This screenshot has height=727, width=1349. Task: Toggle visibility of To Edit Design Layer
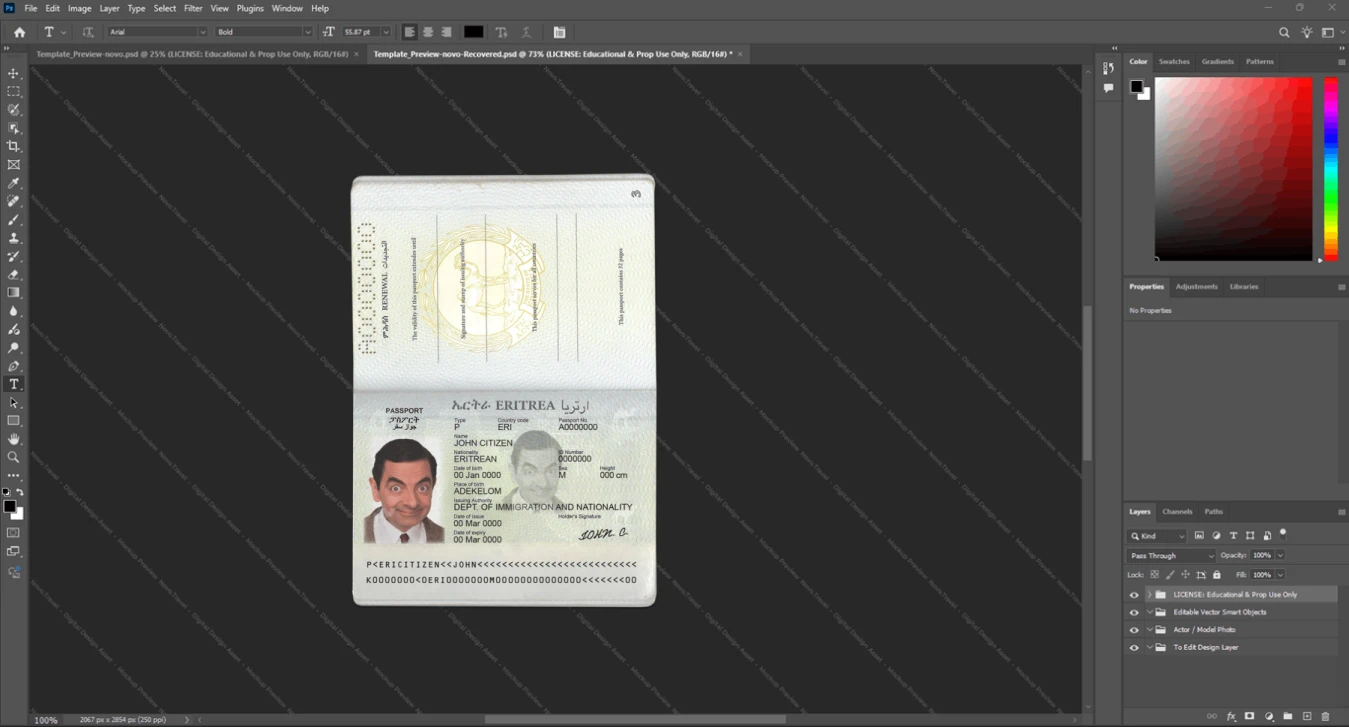point(1134,647)
